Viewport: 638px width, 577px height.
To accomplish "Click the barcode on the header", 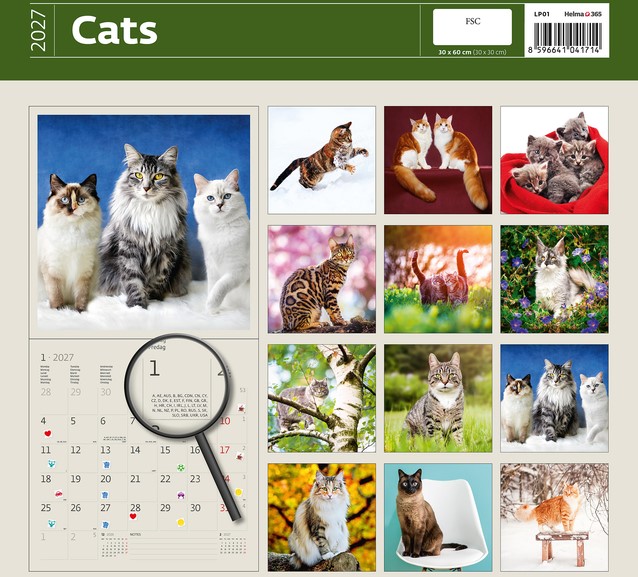I will (x=567, y=35).
